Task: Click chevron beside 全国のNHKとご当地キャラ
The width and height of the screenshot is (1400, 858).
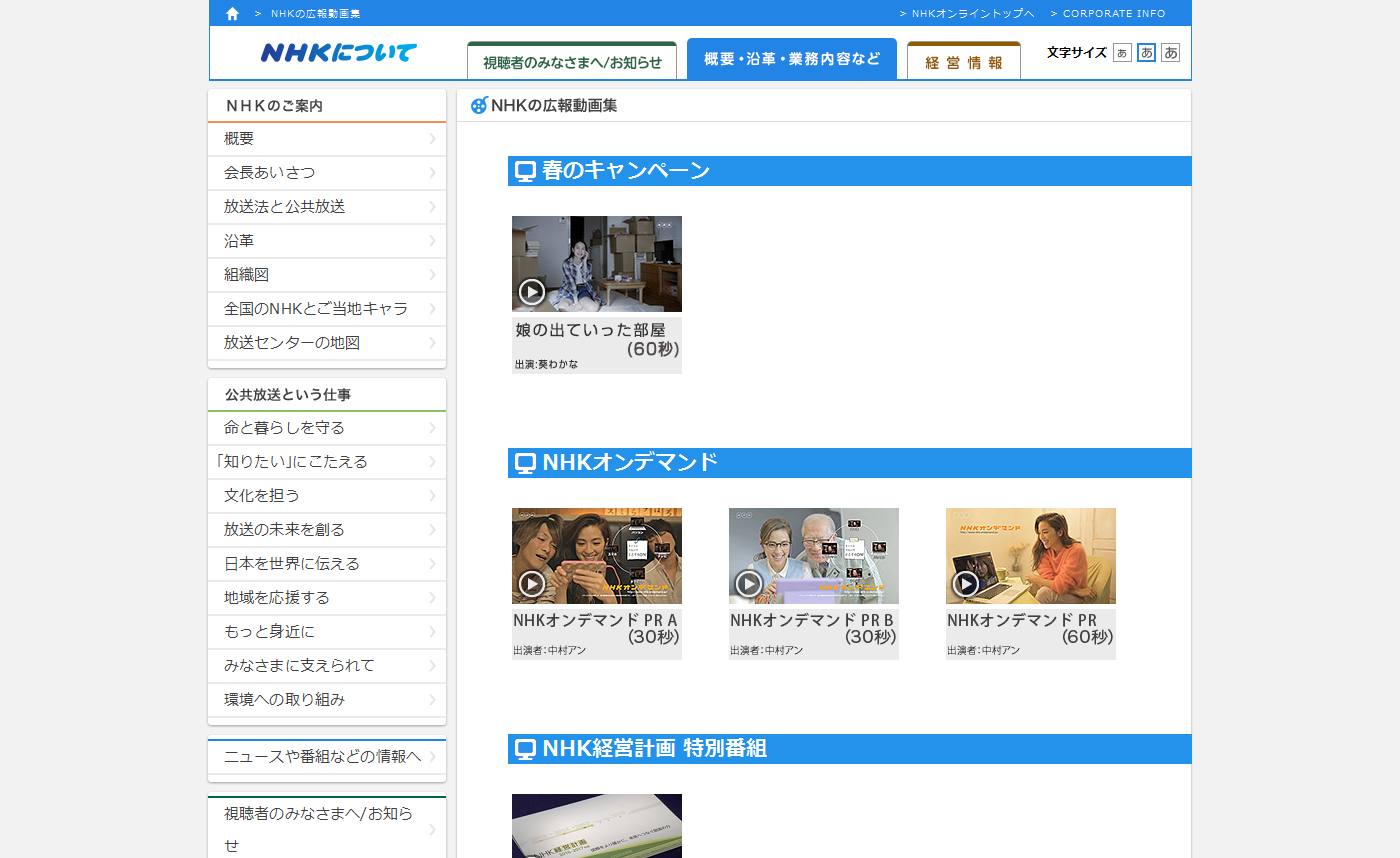Action: pyautogui.click(x=432, y=309)
